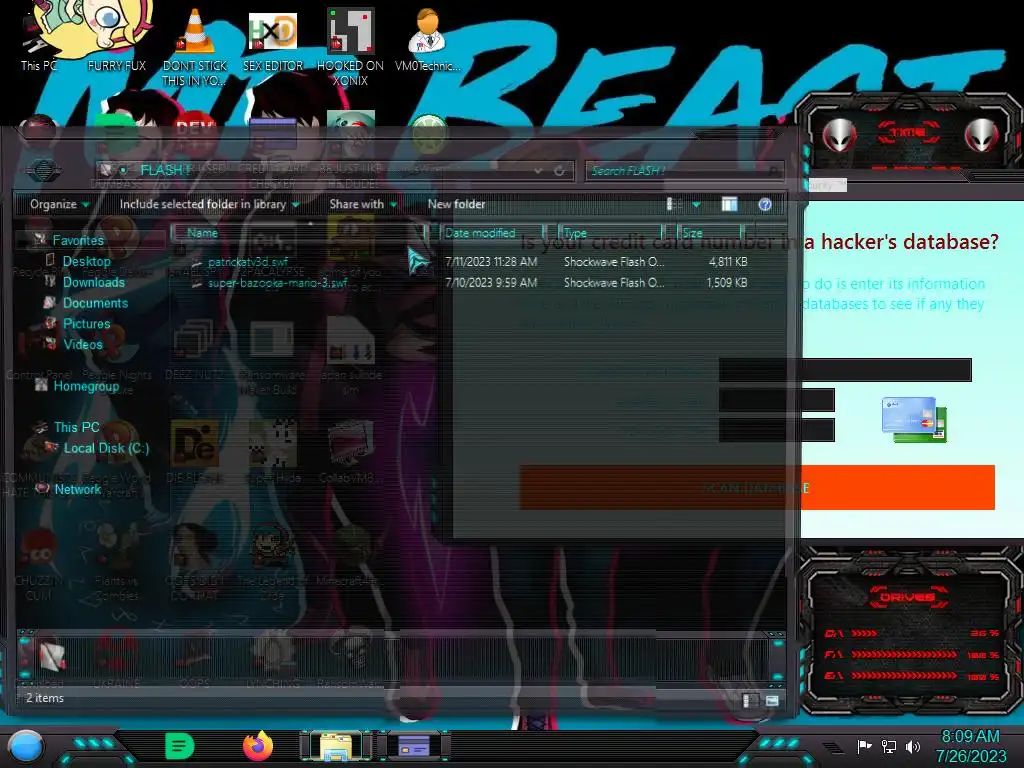Click the SCAN DATABASE orange button in browser
Image resolution: width=1024 pixels, height=768 pixels.
757,487
